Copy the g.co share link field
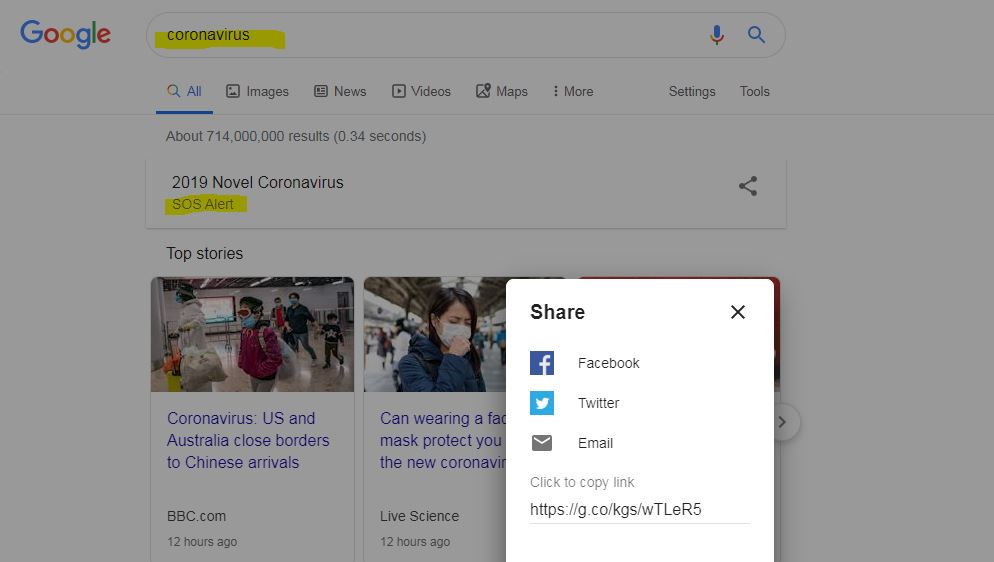Viewport: 994px width, 562px height. point(640,509)
